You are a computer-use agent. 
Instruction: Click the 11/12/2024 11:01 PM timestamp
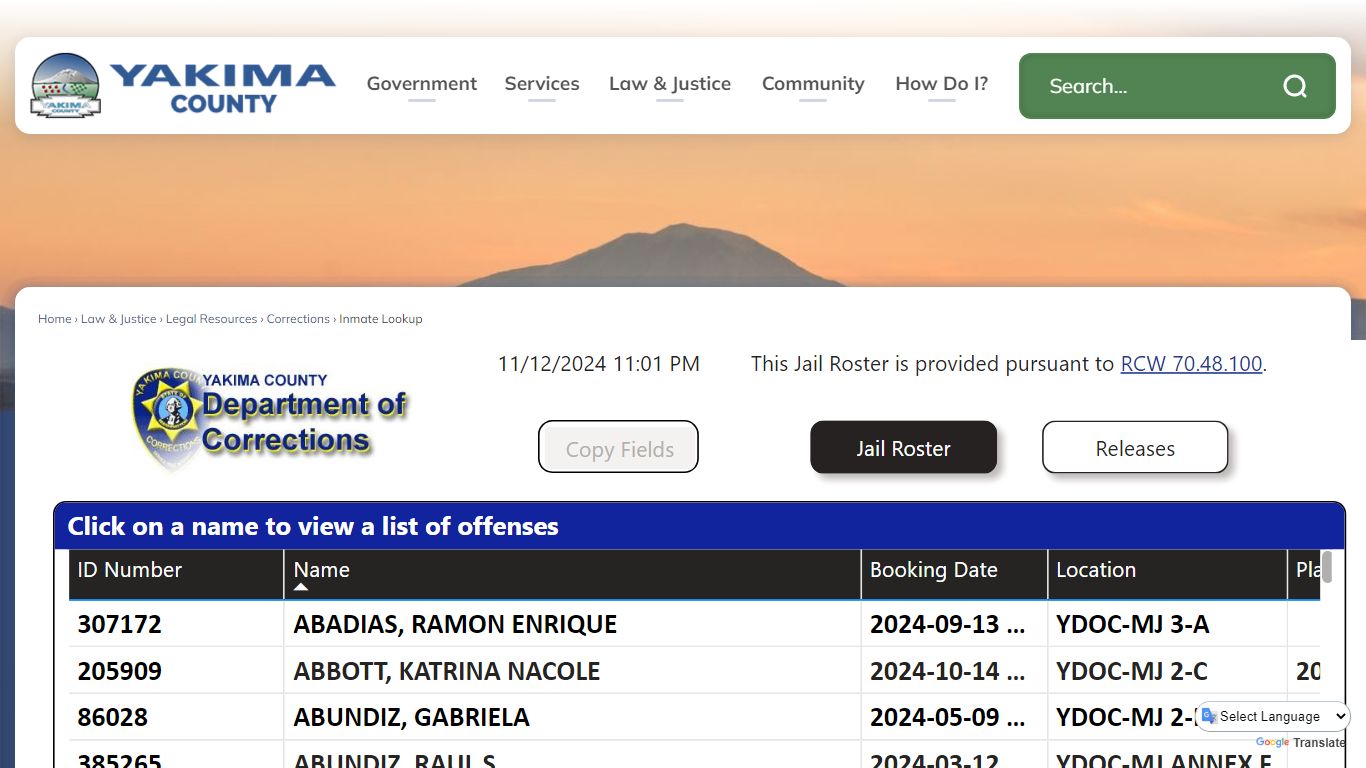pyautogui.click(x=599, y=364)
